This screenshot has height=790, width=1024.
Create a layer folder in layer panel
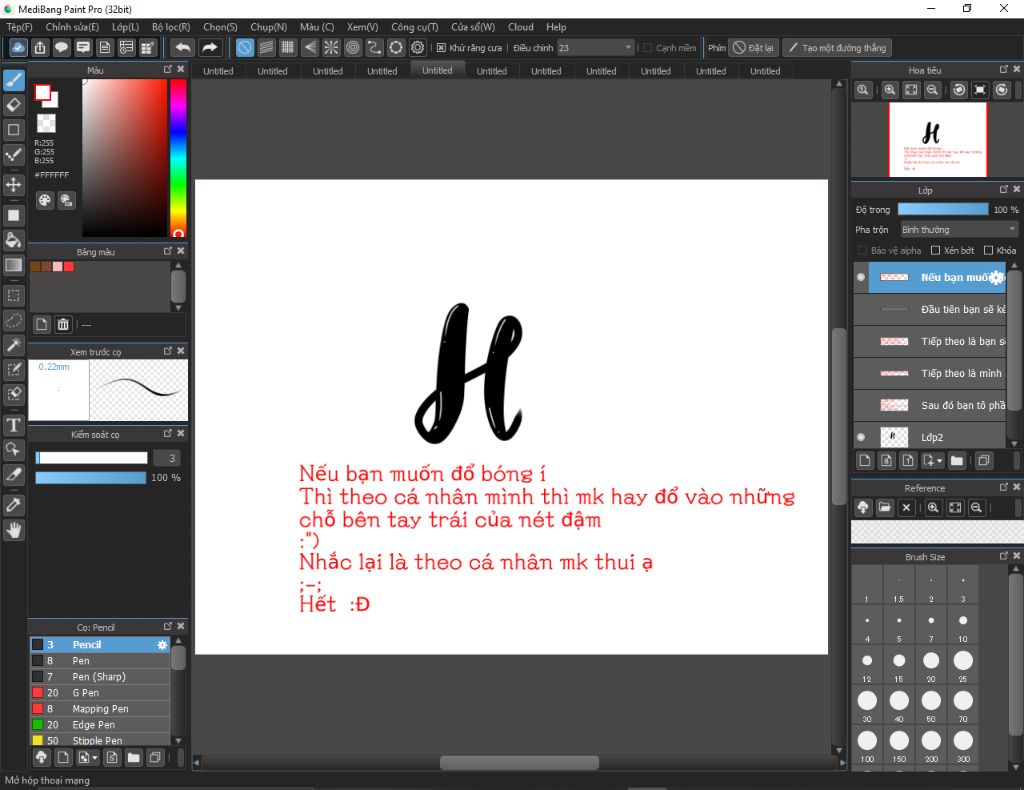(957, 461)
